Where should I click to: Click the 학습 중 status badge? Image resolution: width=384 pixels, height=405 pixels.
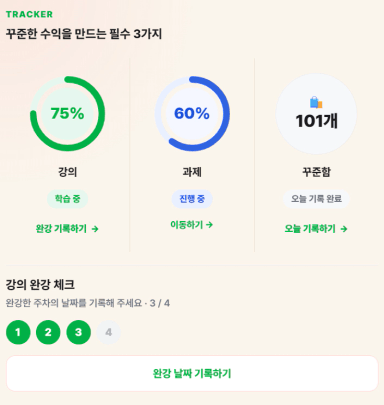[x=67, y=199]
